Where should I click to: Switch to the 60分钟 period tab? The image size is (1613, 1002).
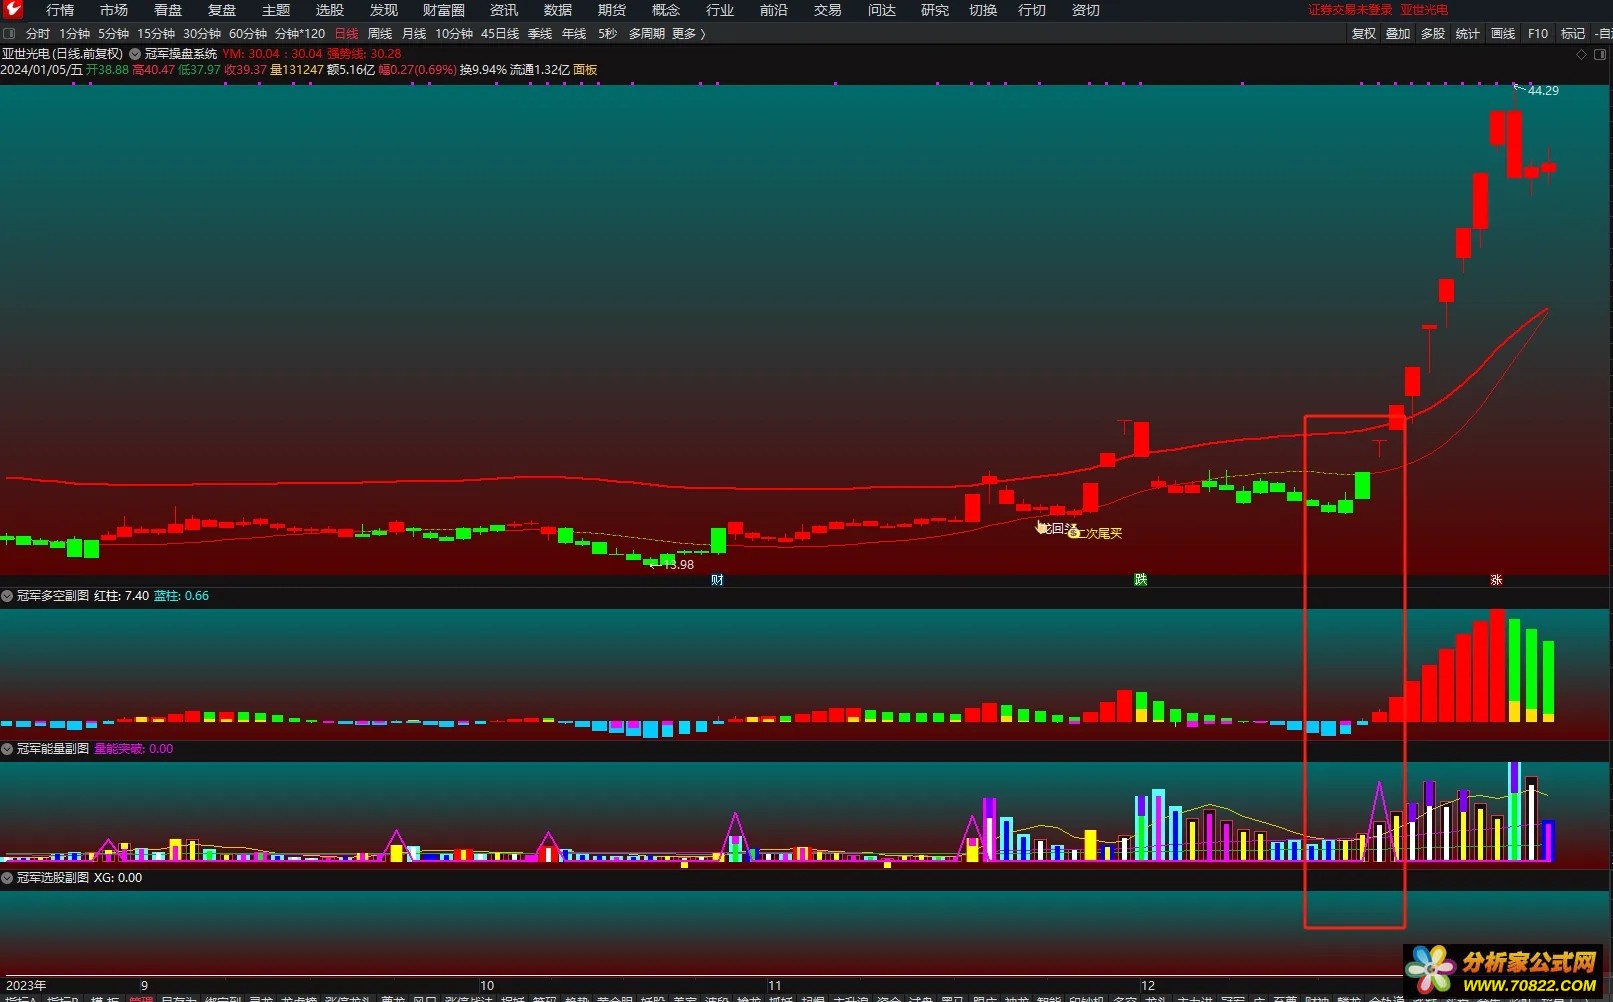coord(248,34)
